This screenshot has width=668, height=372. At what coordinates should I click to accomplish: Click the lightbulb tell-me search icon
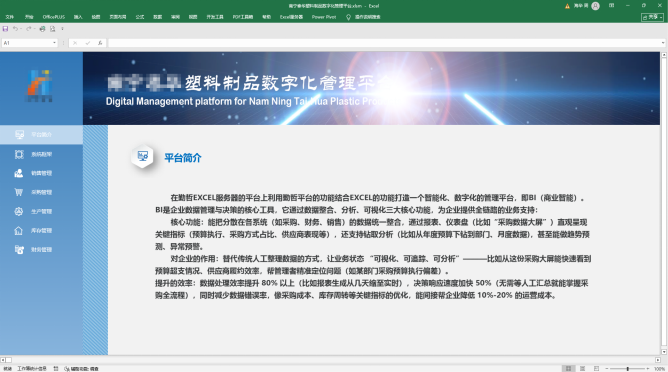click(348, 17)
